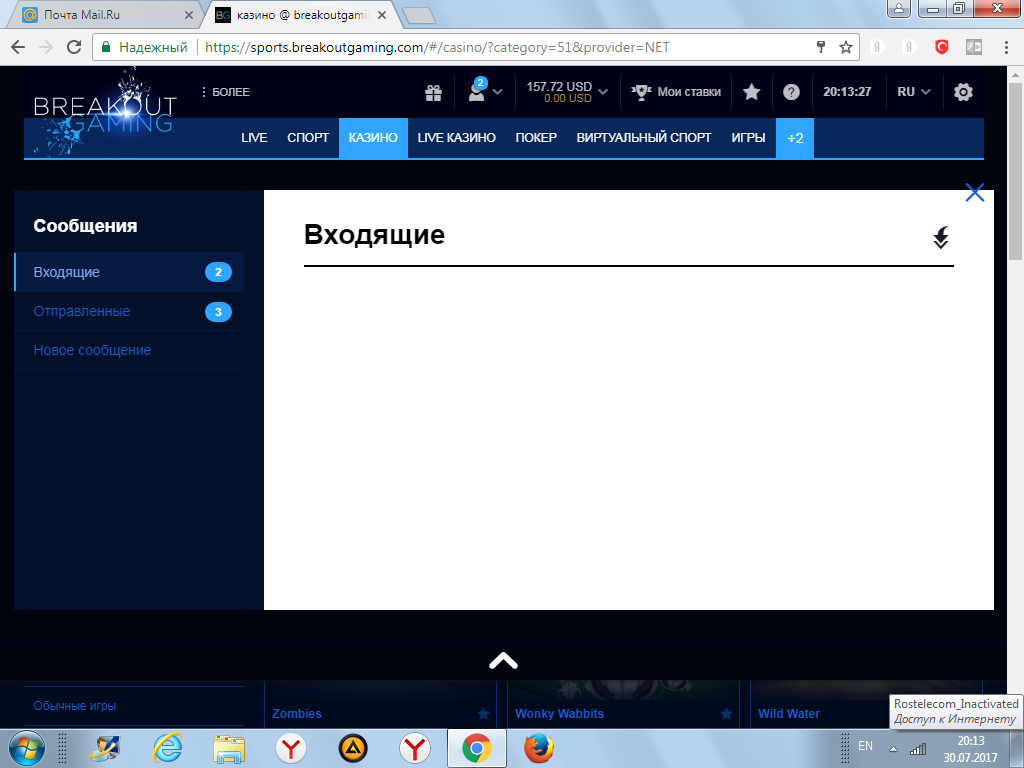Bookmark this page with star
Screen dimensions: 1024x768
click(x=846, y=47)
